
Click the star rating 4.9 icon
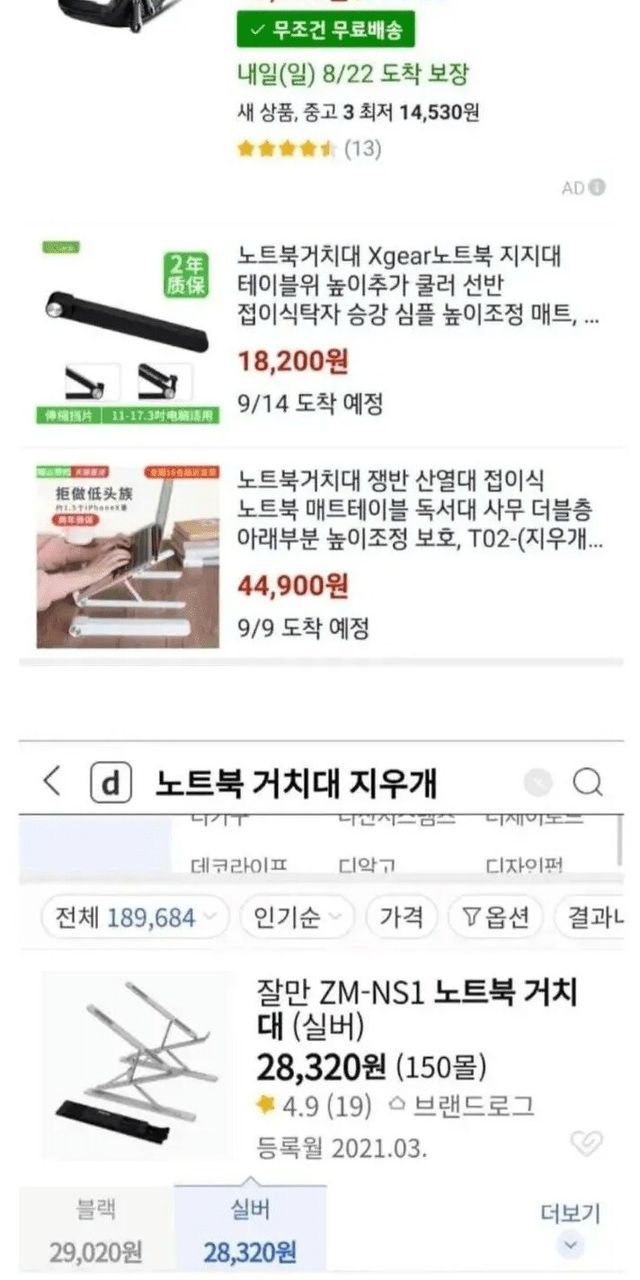(x=266, y=1105)
